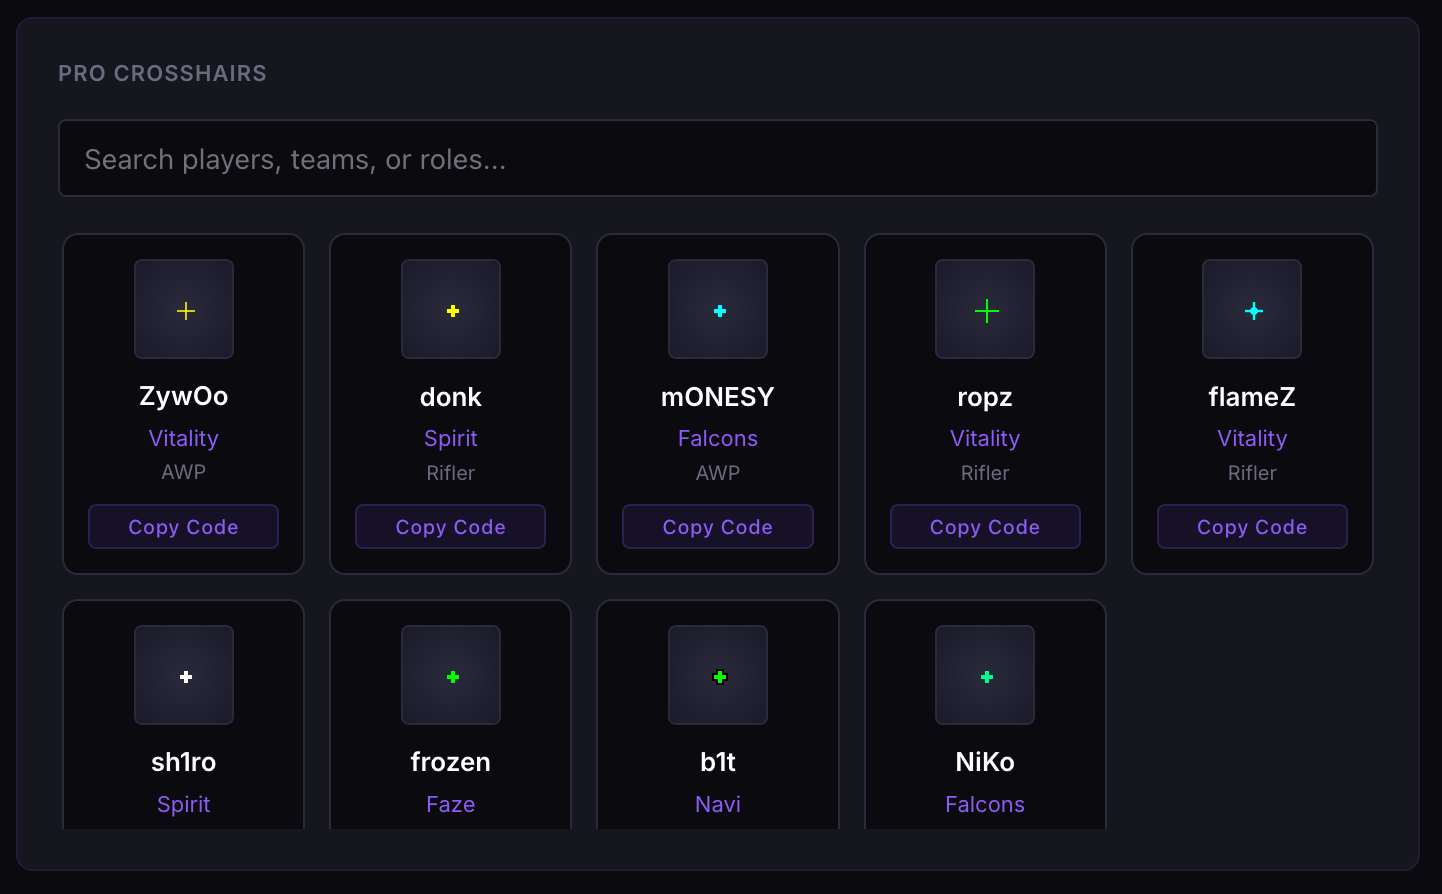The image size is (1442, 894).
Task: Copy Code for flameZ's crosshair
Action: [1252, 527]
